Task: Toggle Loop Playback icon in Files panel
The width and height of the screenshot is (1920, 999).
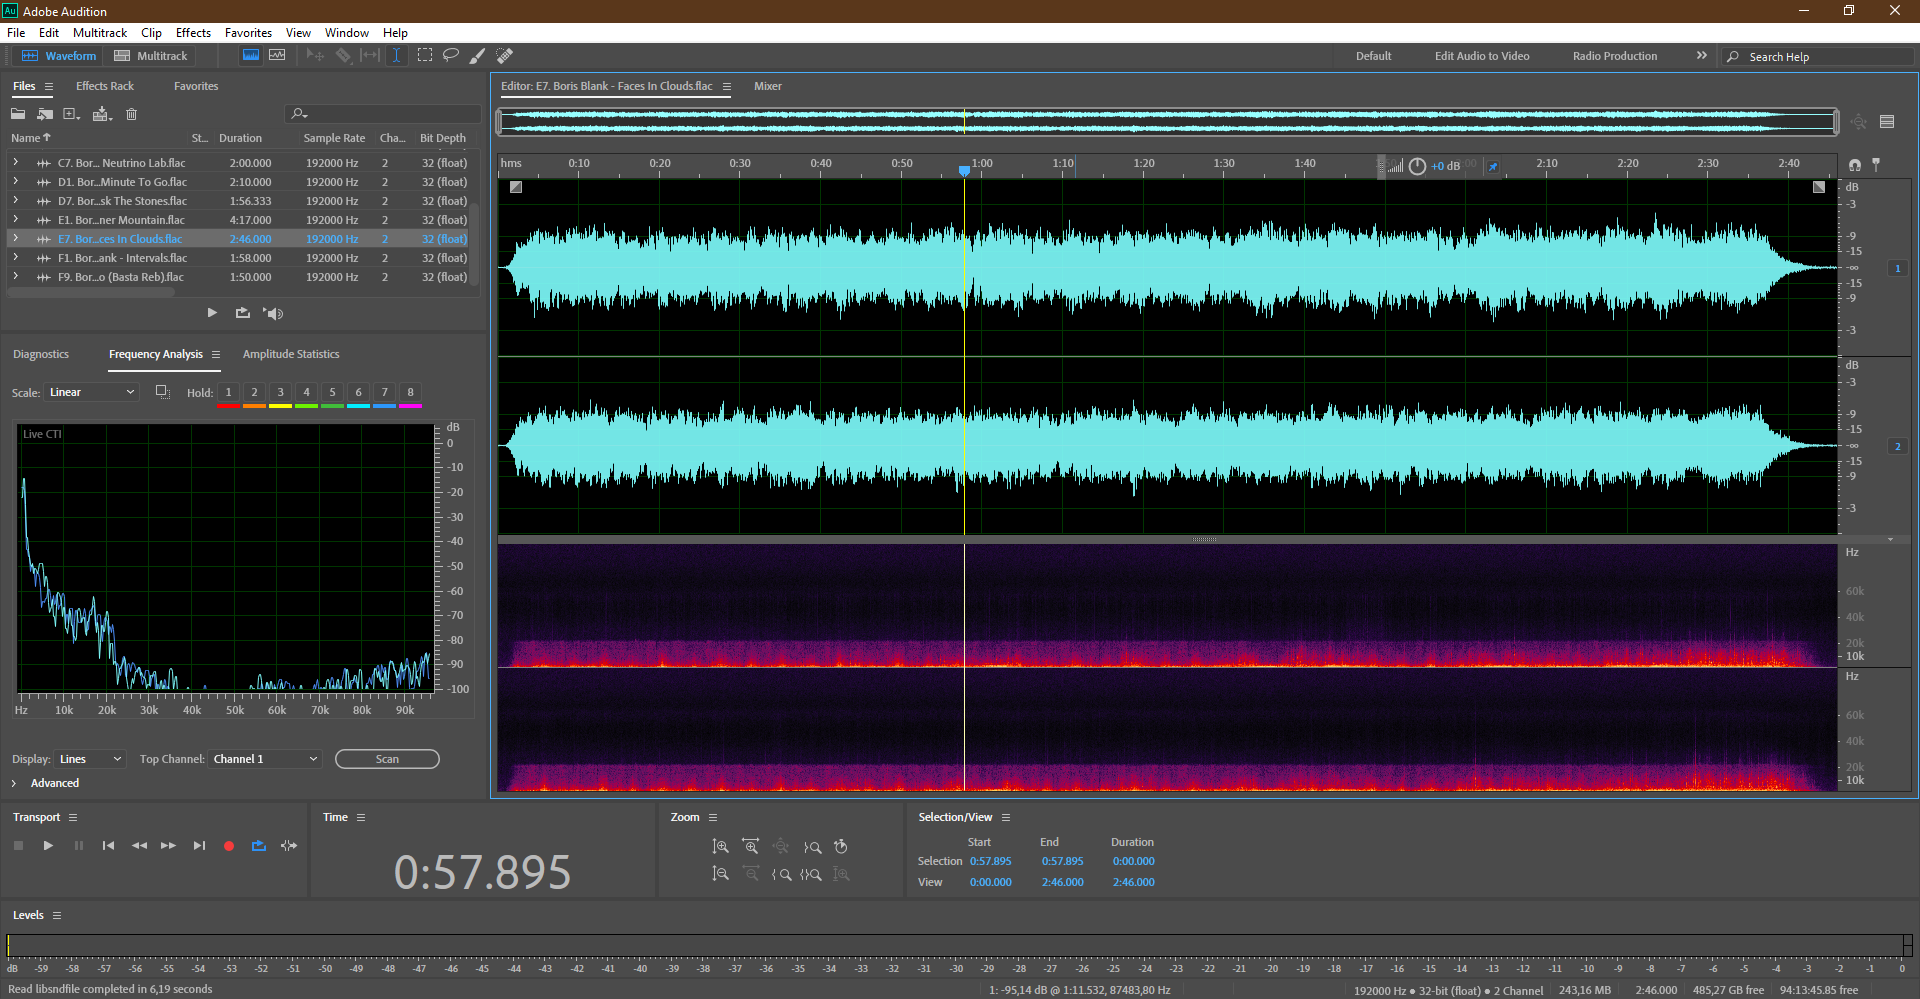Action: click(242, 313)
